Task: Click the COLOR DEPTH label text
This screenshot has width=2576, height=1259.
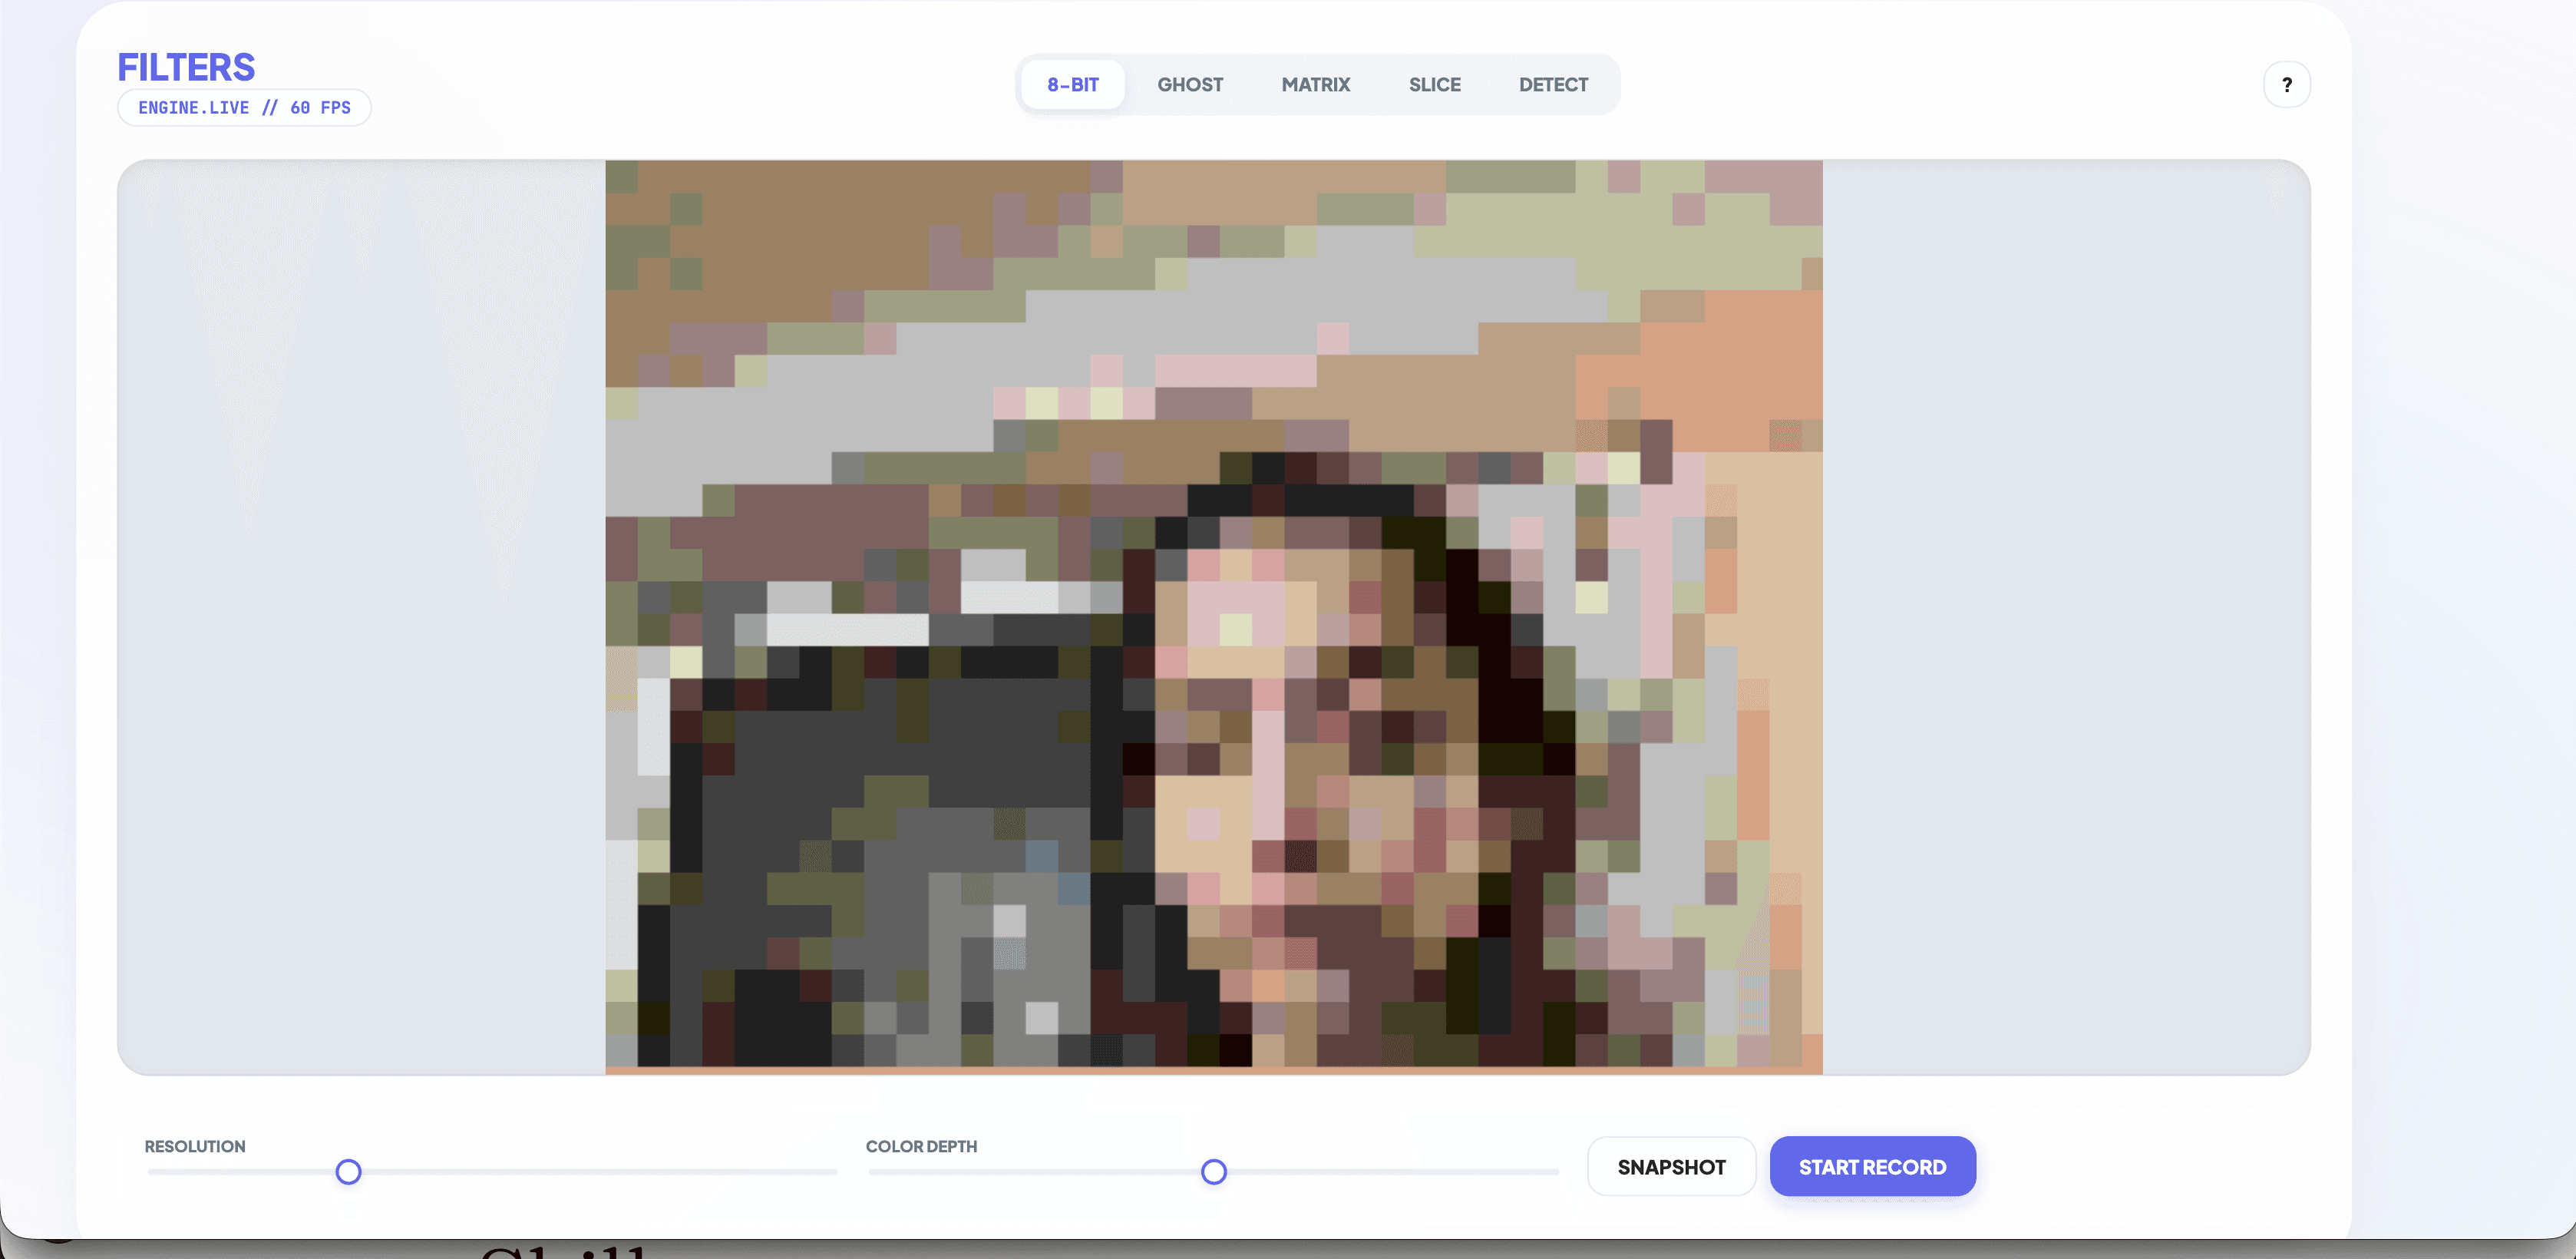Action: (921, 1146)
